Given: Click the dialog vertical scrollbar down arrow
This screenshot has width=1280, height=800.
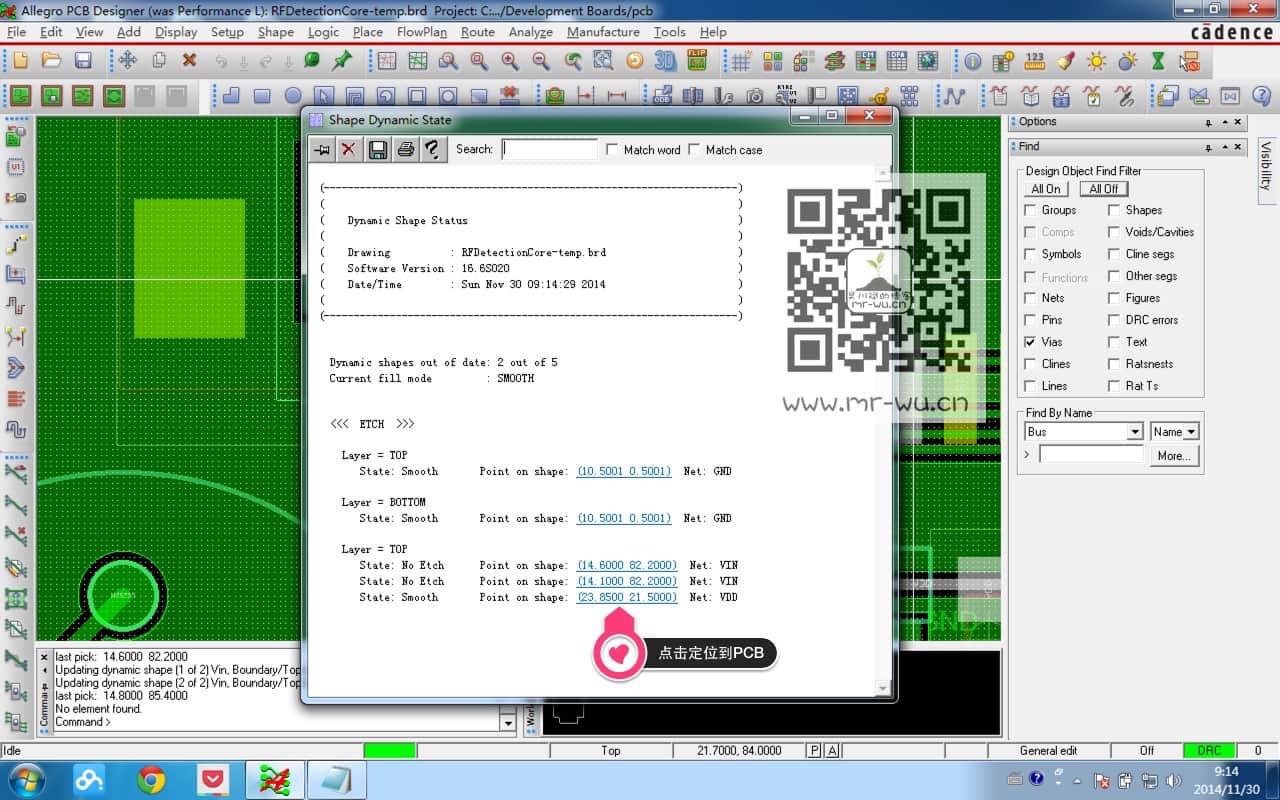Looking at the screenshot, I should click(882, 688).
